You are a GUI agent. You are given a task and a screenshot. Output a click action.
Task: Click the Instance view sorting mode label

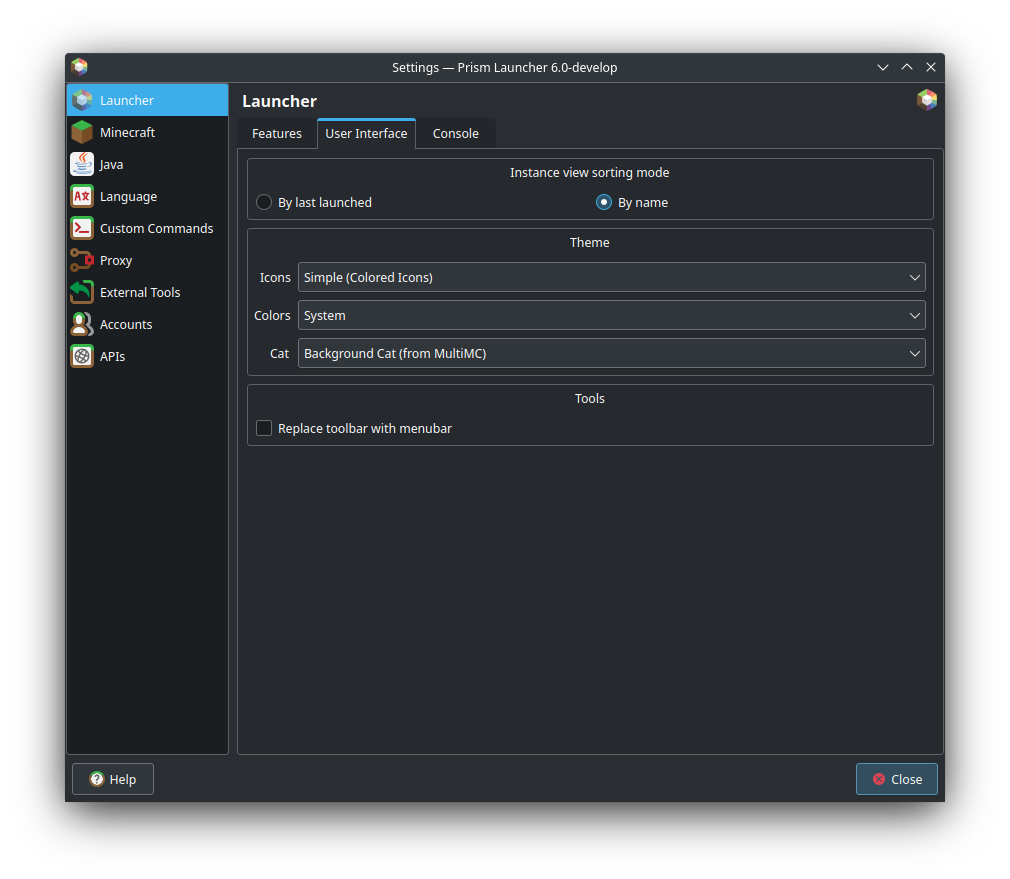[589, 173]
